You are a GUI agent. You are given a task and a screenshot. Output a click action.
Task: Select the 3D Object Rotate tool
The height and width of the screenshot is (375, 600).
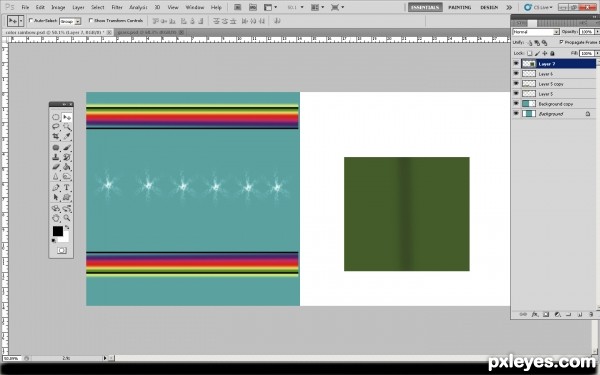tap(56, 209)
